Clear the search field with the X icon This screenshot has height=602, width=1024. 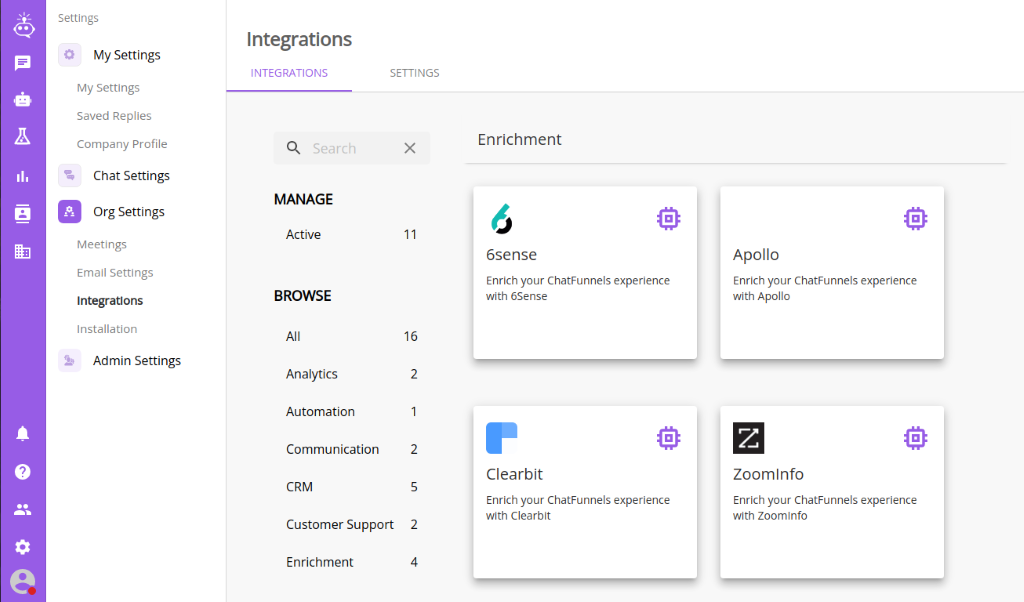(x=409, y=148)
